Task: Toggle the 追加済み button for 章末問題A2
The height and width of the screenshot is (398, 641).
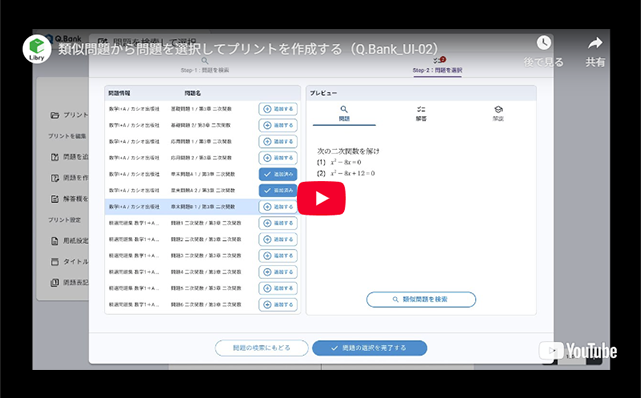Action: [x=278, y=190]
